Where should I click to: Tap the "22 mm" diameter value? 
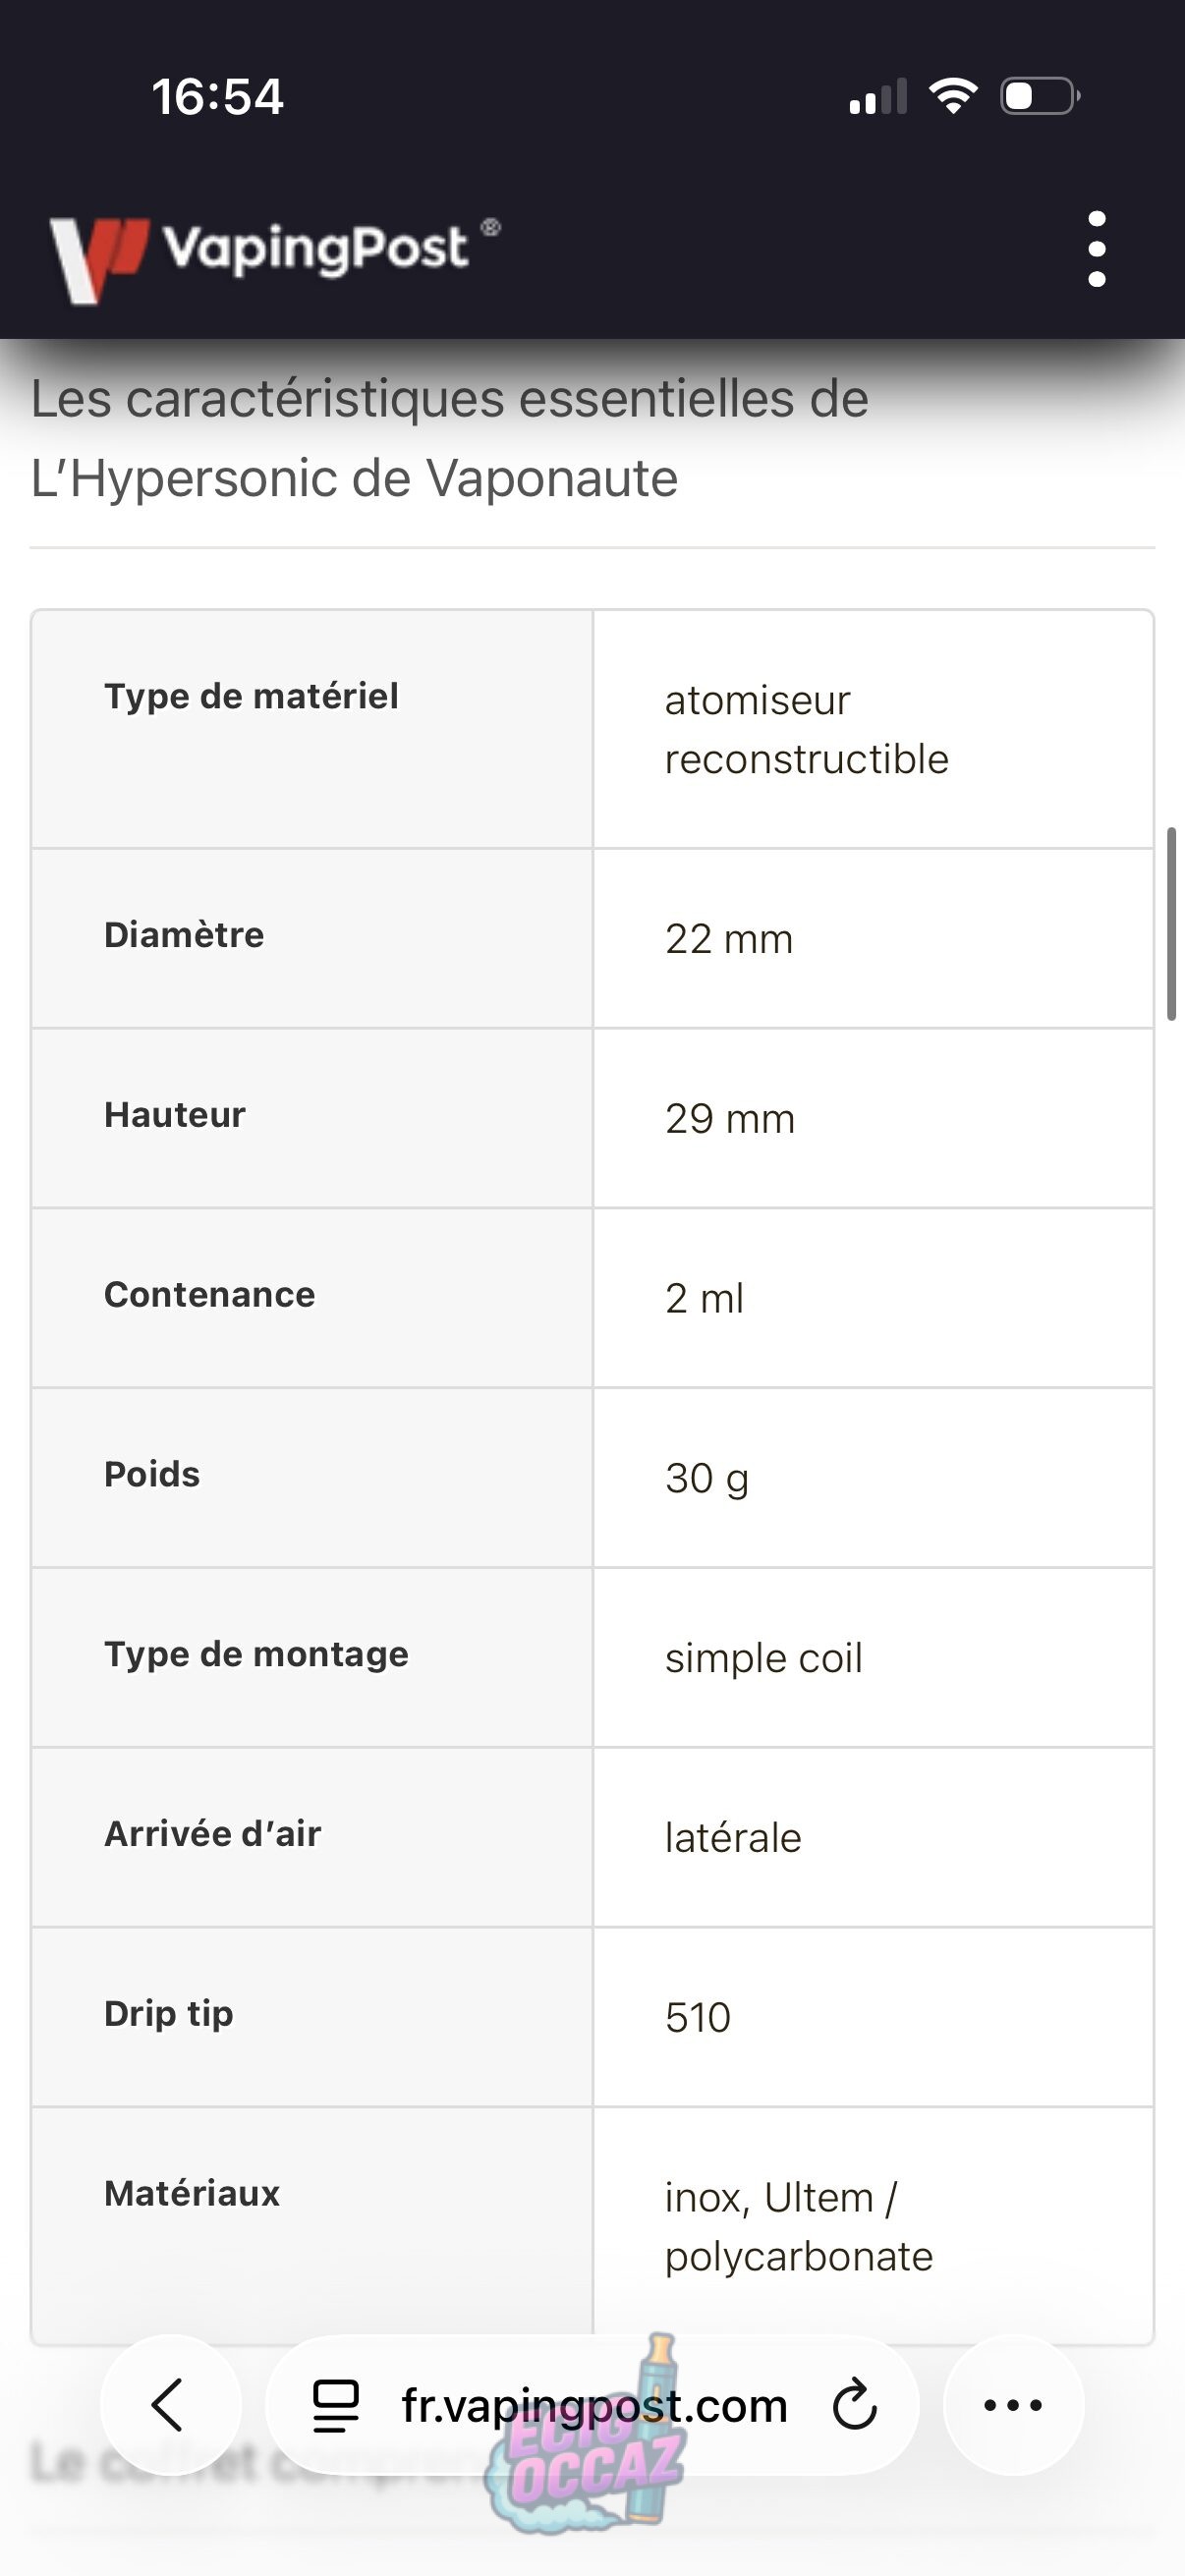[729, 939]
